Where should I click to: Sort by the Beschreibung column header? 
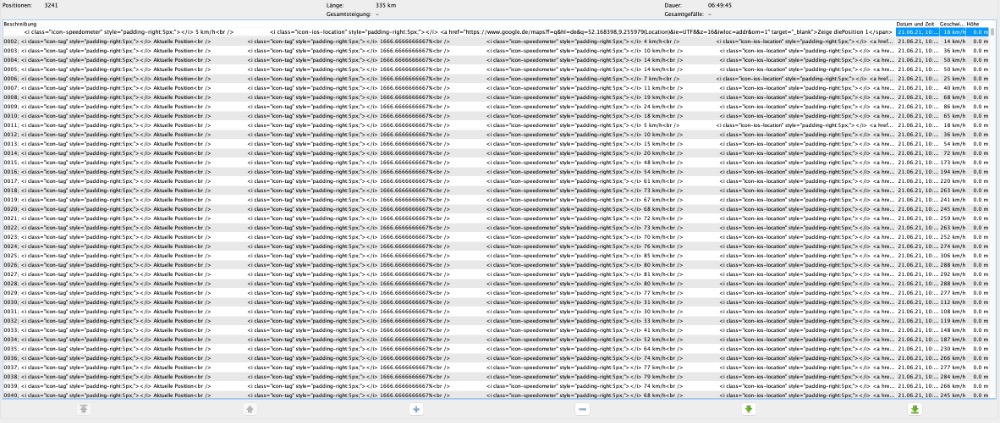point(400,24)
